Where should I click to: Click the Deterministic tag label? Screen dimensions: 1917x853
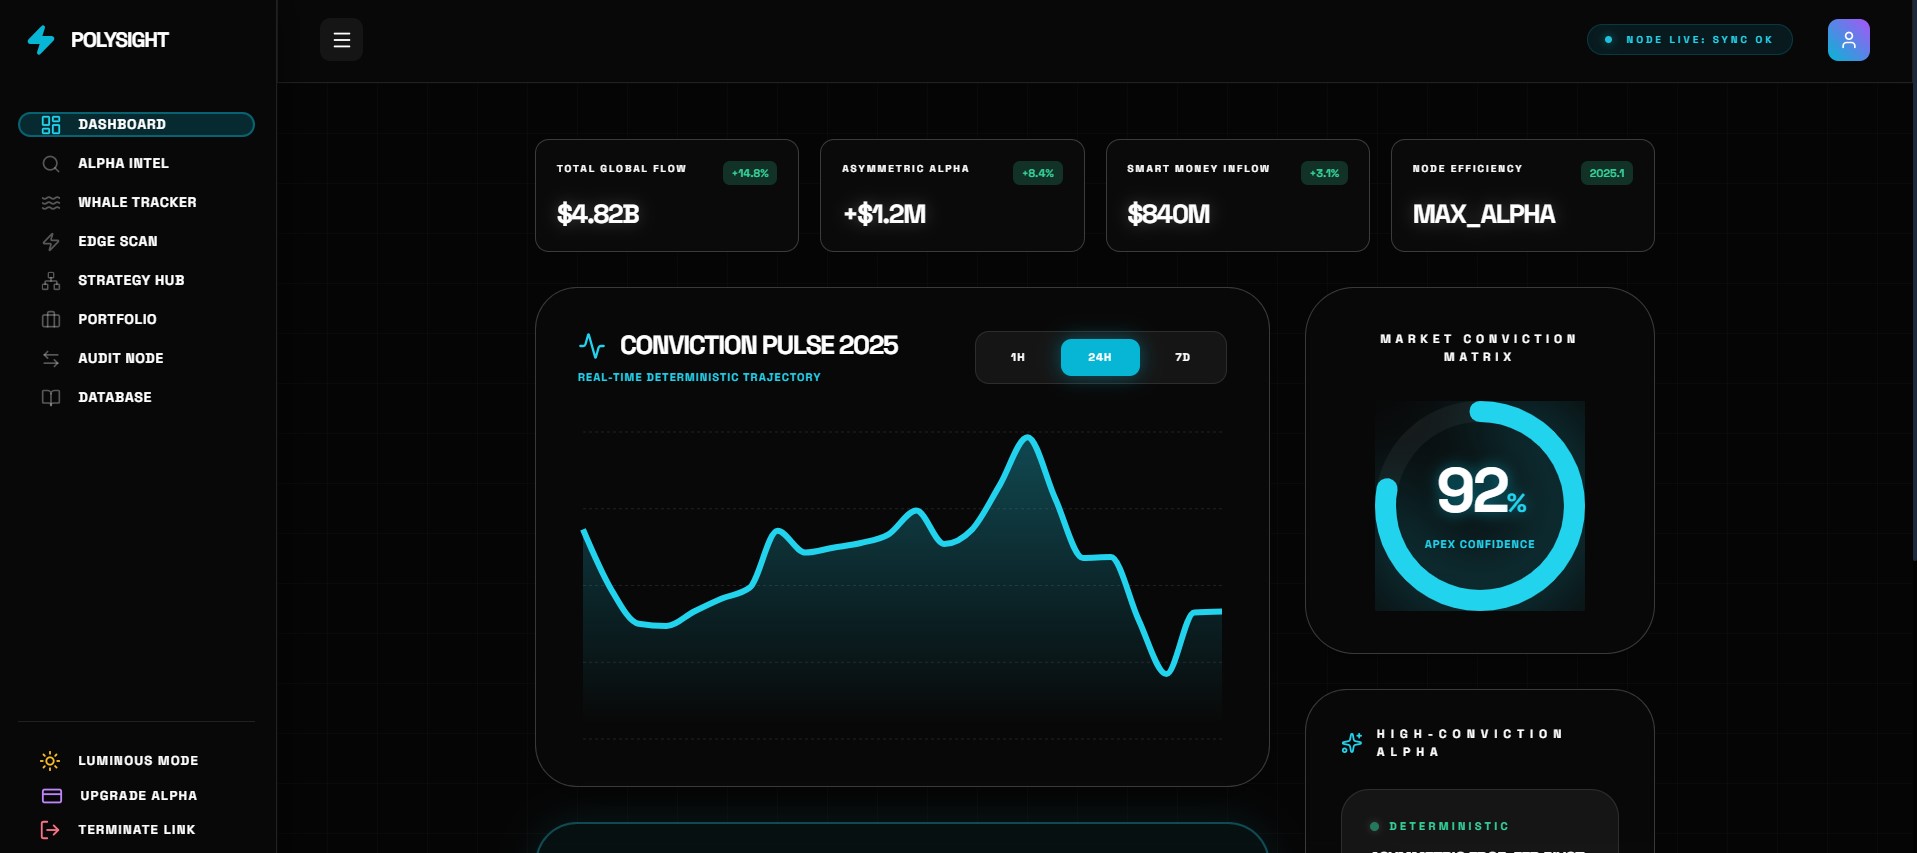point(1449,827)
